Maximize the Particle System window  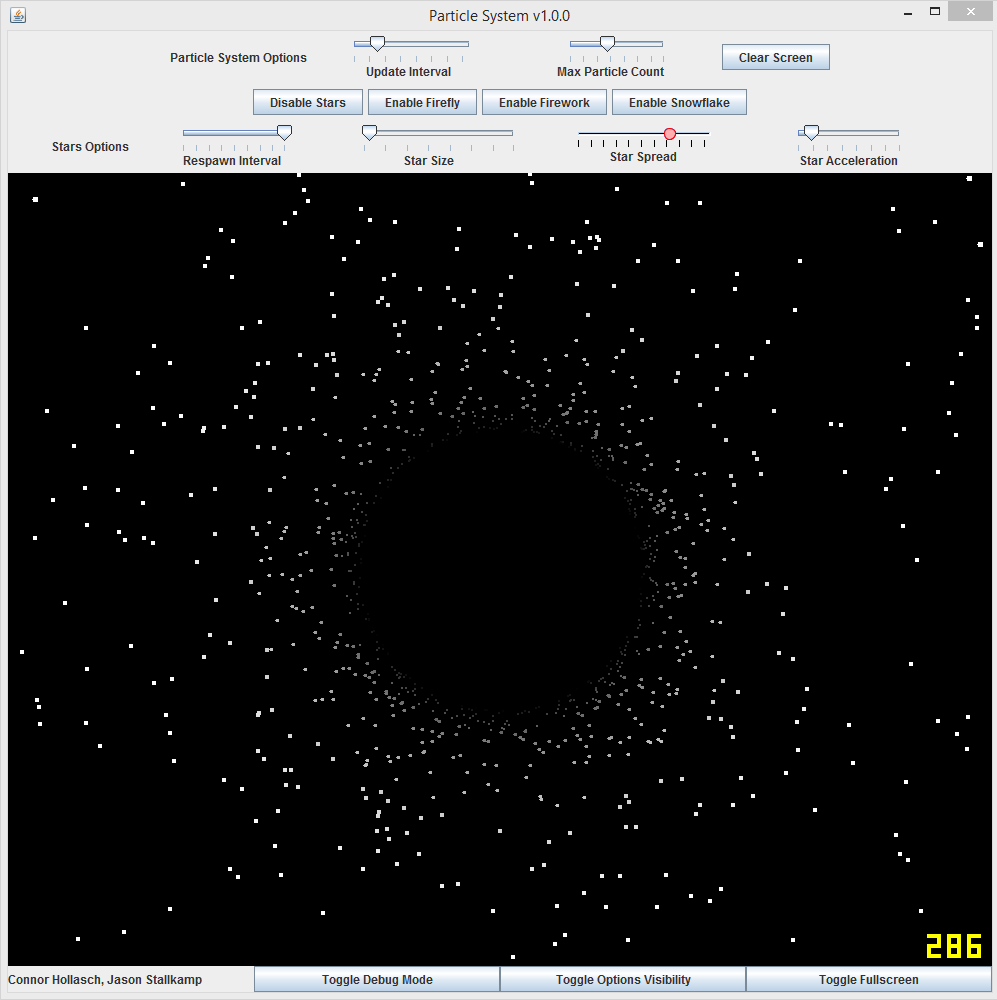pyautogui.click(x=935, y=11)
